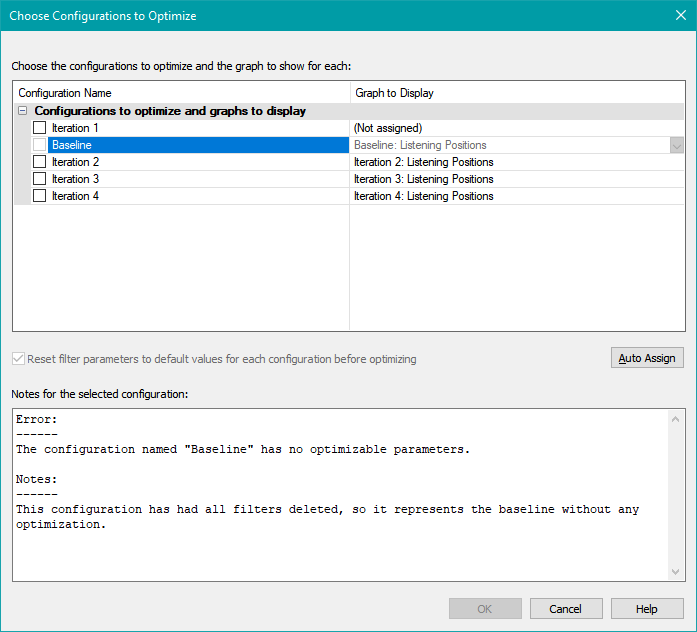Click the OK button
The image size is (697, 632).
(x=485, y=608)
